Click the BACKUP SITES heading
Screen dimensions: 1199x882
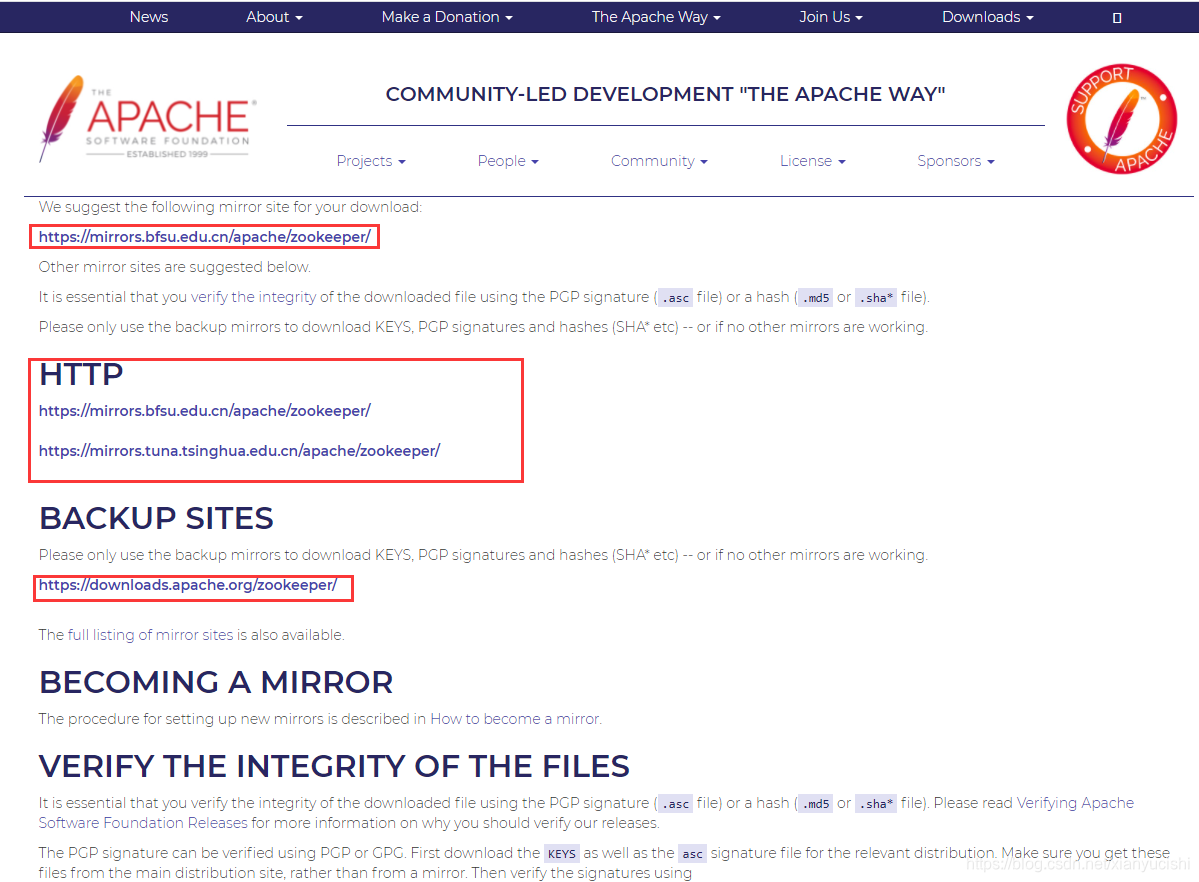point(156,518)
